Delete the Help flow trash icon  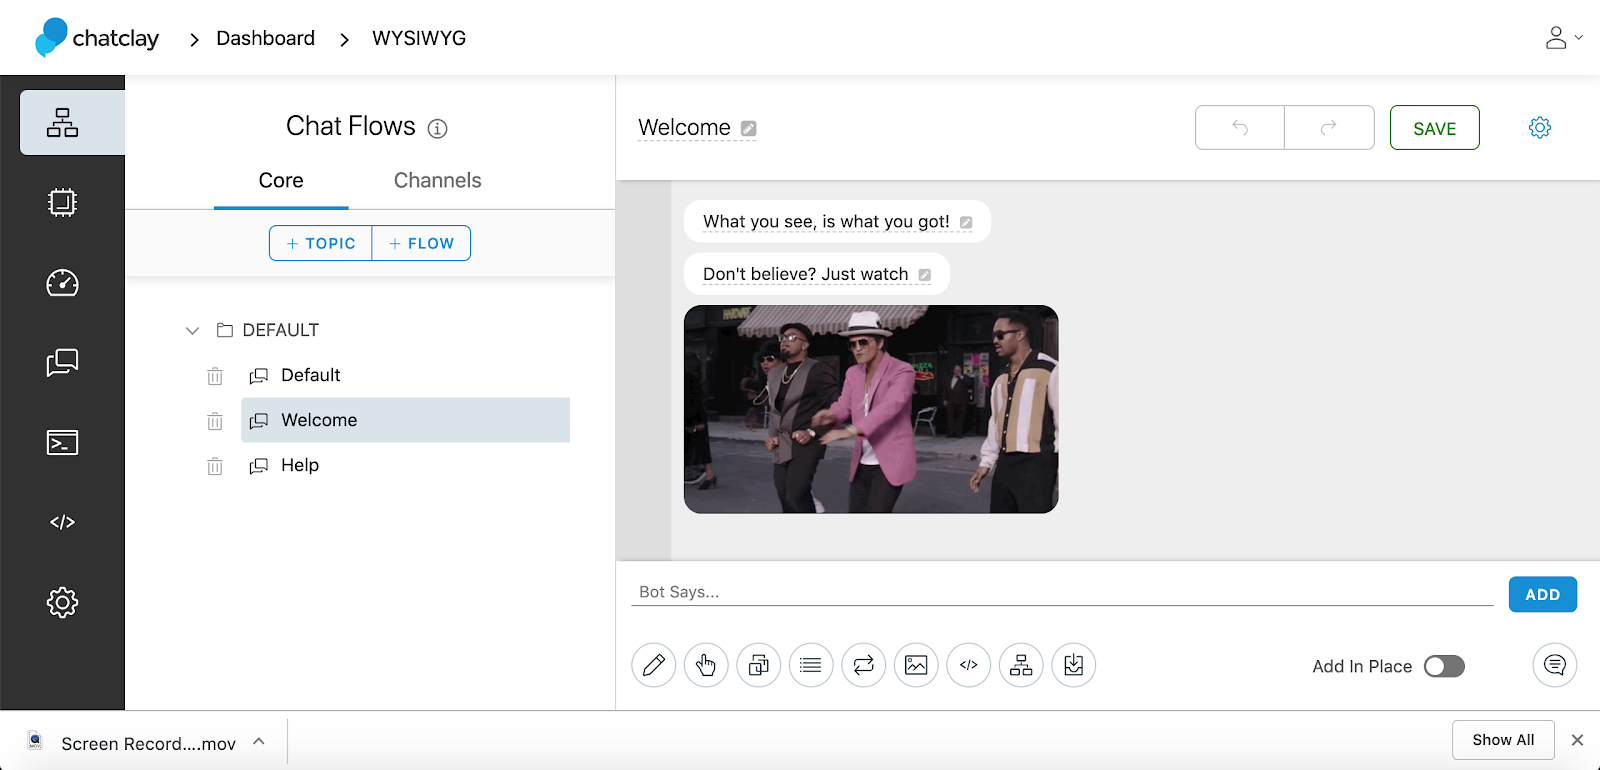coord(215,466)
